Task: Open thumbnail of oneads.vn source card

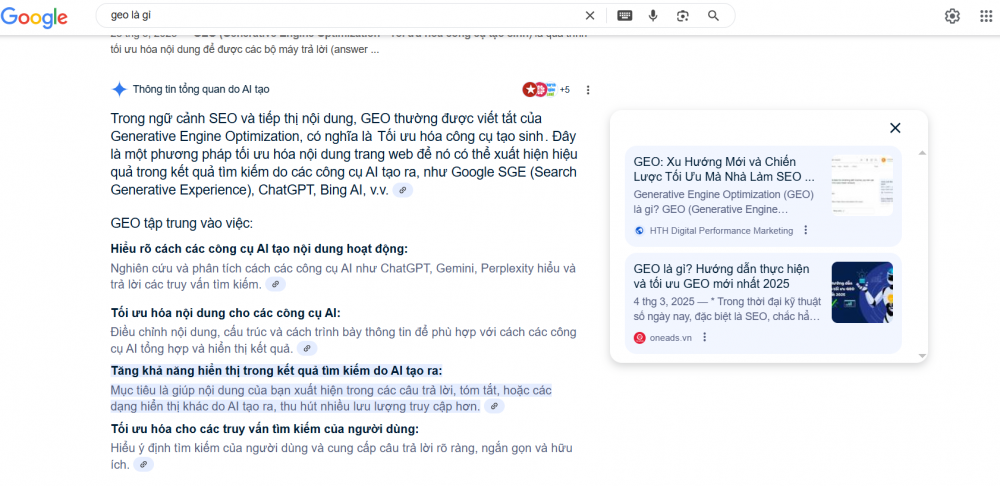Action: 862,293
